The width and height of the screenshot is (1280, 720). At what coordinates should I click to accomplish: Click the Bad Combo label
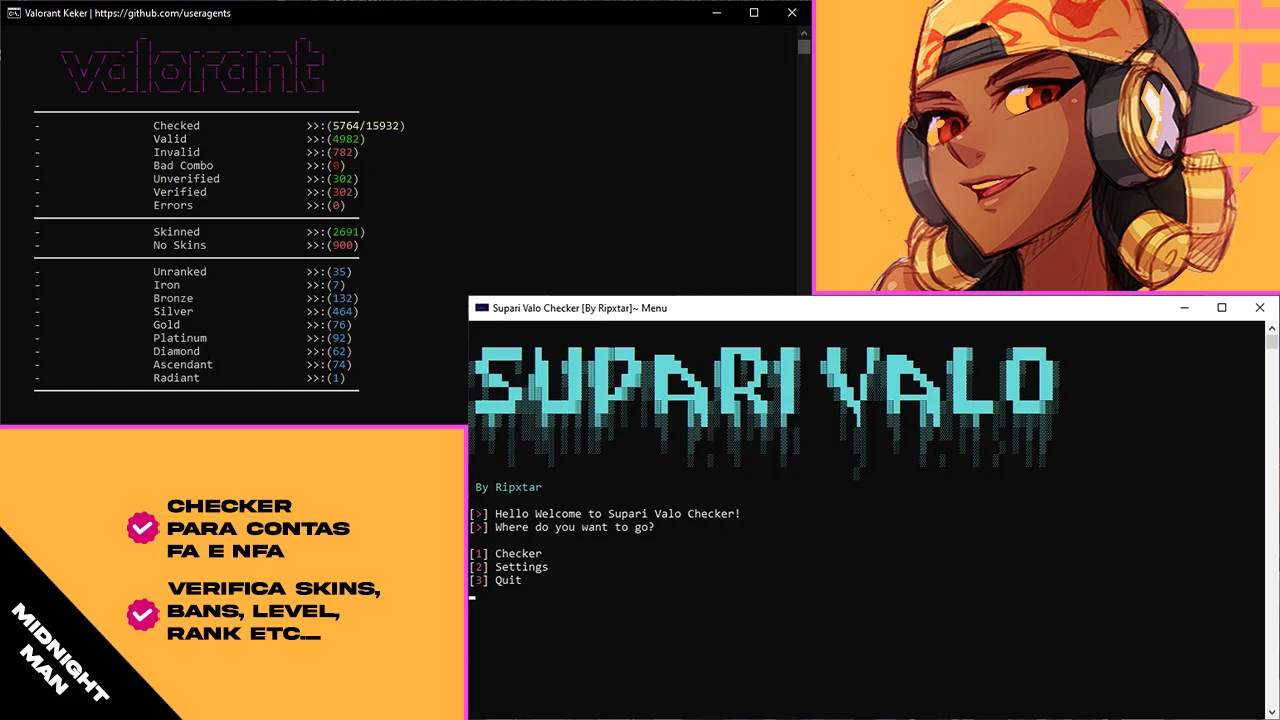click(183, 166)
